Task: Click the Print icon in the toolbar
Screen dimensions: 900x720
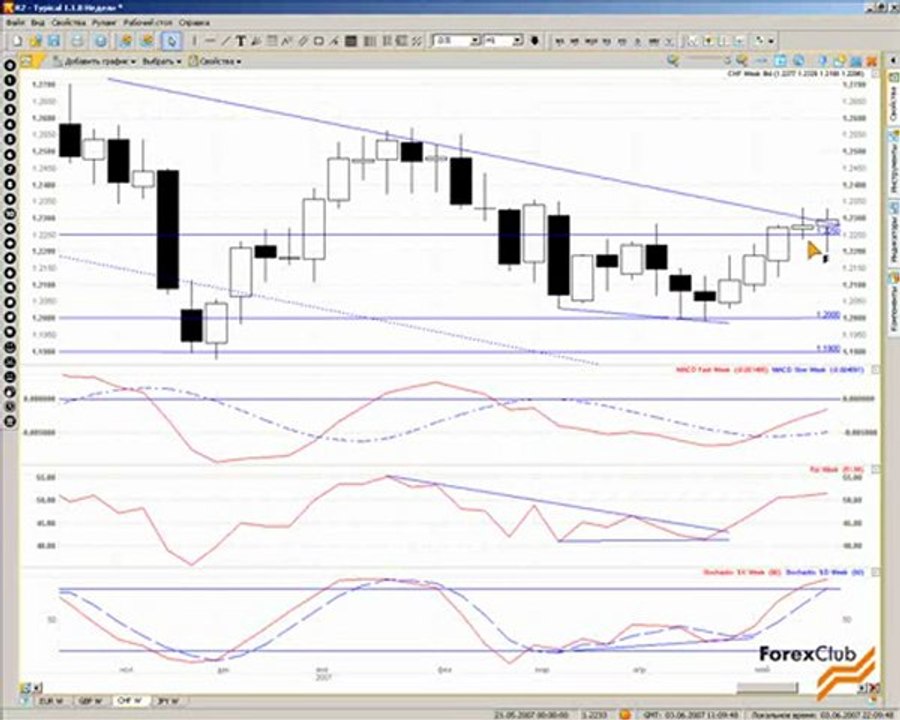Action: tap(77, 41)
